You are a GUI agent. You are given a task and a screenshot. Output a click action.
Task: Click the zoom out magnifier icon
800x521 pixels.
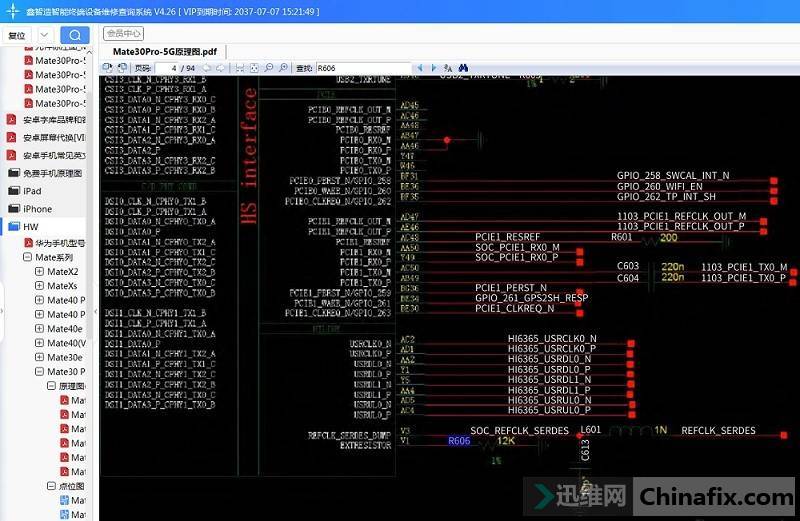(x=269, y=68)
